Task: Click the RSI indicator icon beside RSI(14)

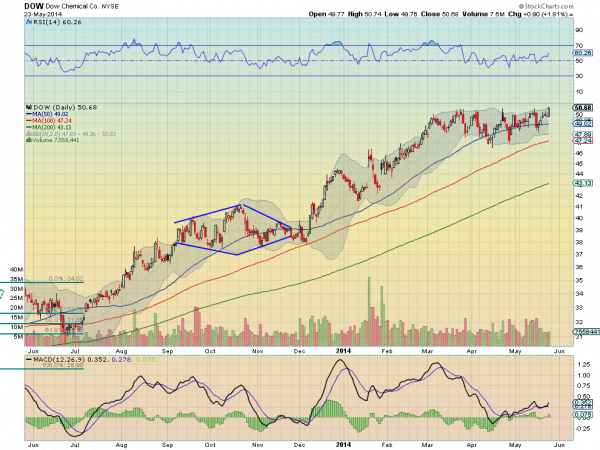Action: click(29, 22)
